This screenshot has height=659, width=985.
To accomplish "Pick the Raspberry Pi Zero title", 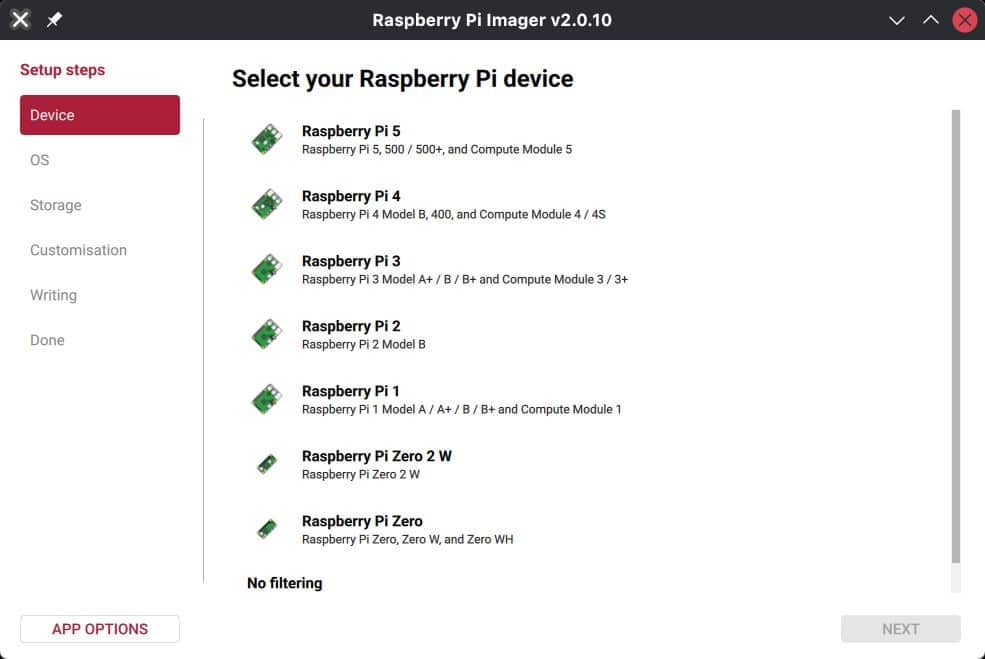I will coord(362,521).
